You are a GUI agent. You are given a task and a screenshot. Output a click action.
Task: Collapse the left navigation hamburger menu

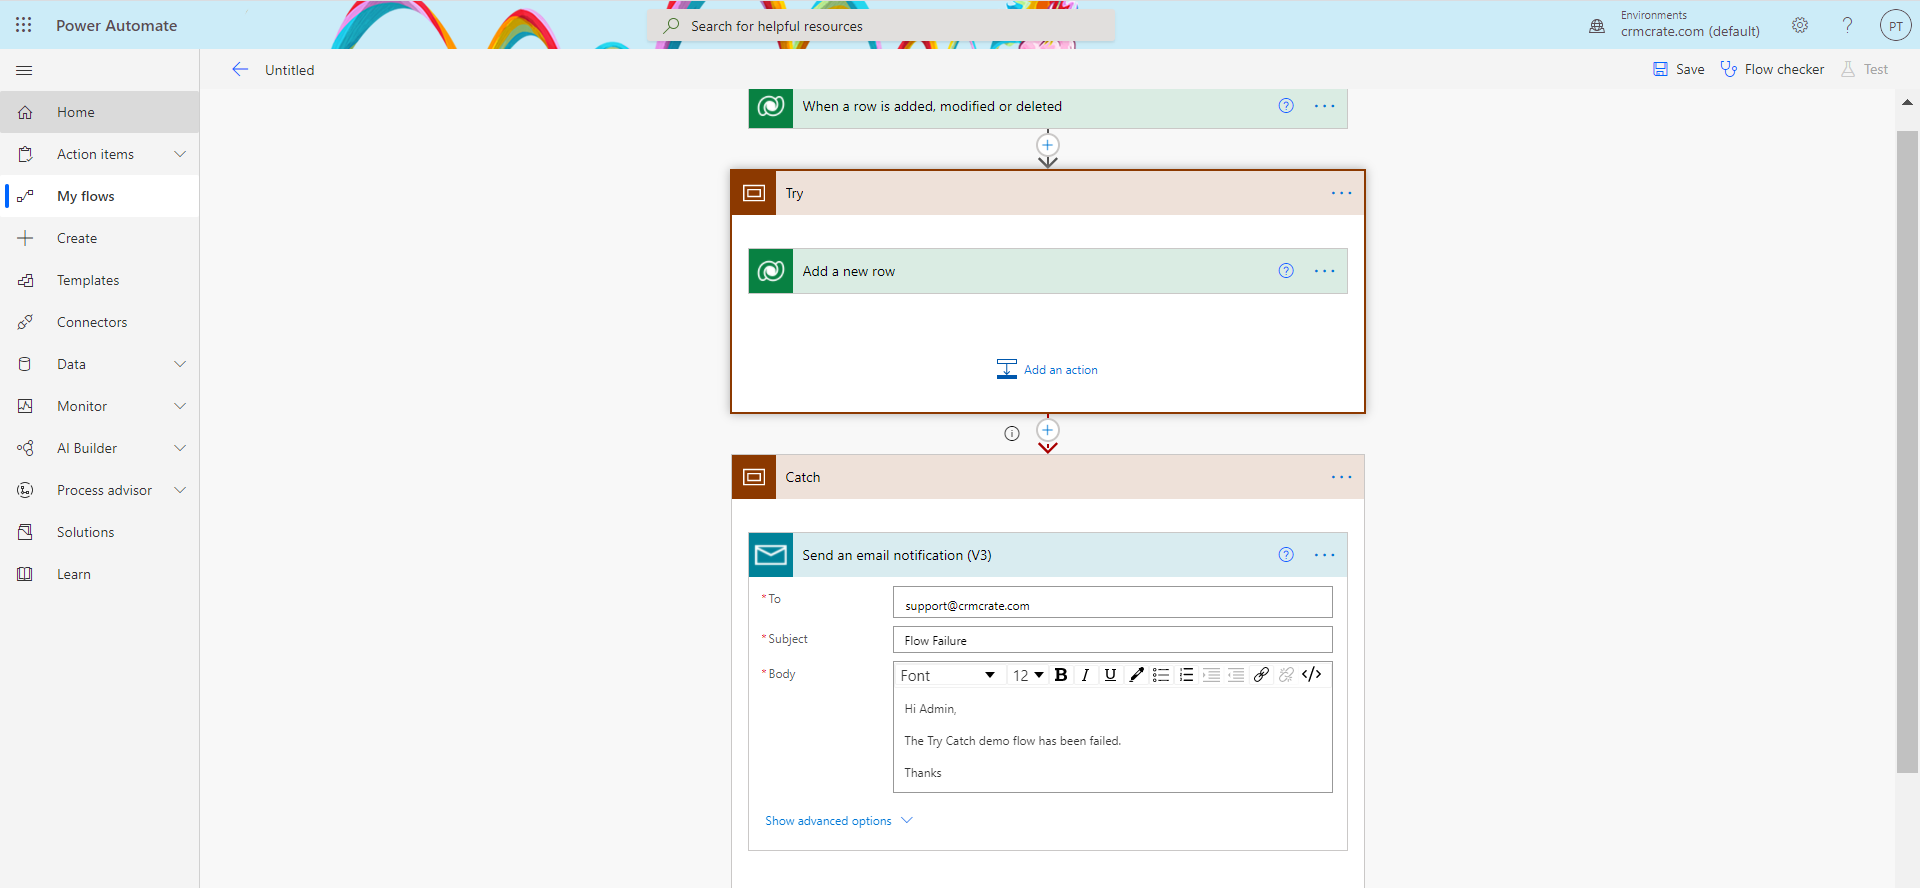click(25, 70)
